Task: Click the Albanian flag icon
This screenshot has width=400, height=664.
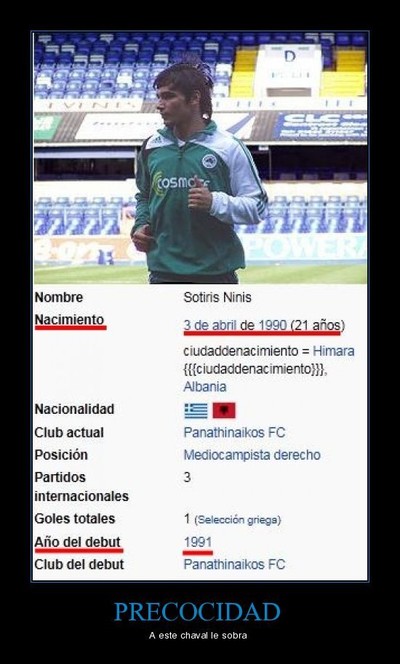Action: coord(224,410)
